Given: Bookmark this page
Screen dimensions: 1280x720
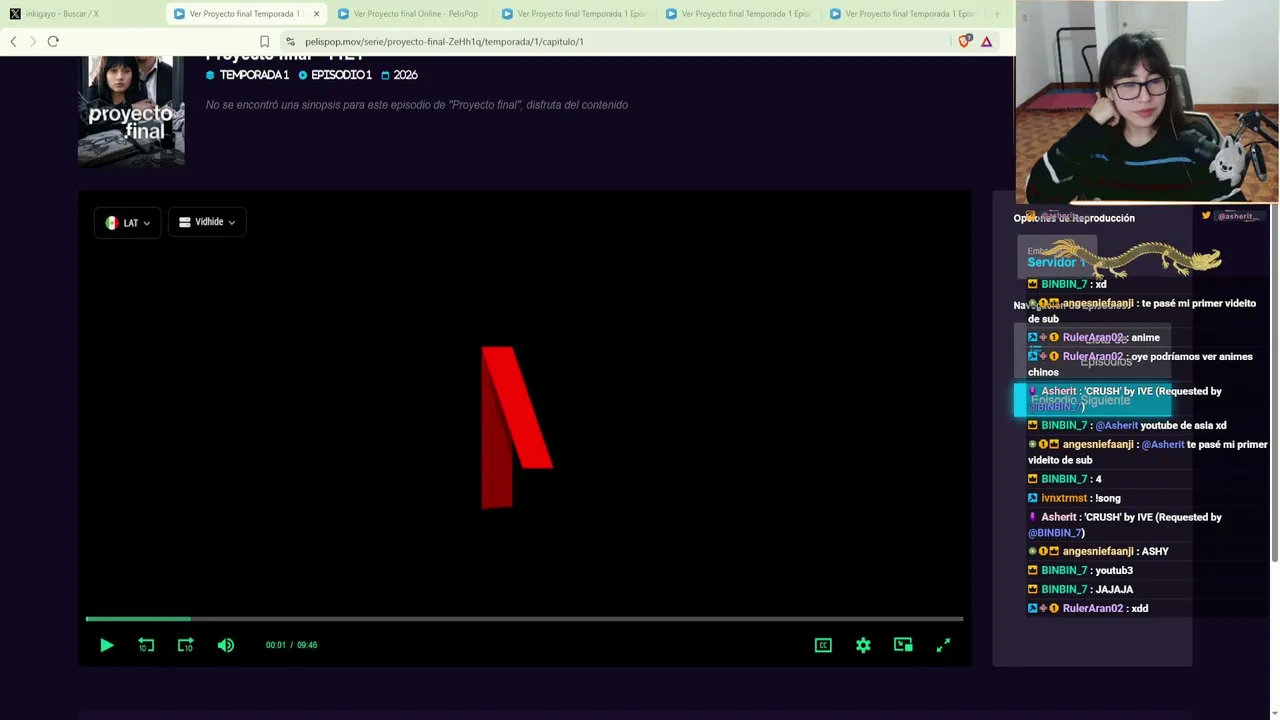Looking at the screenshot, I should click(x=264, y=41).
